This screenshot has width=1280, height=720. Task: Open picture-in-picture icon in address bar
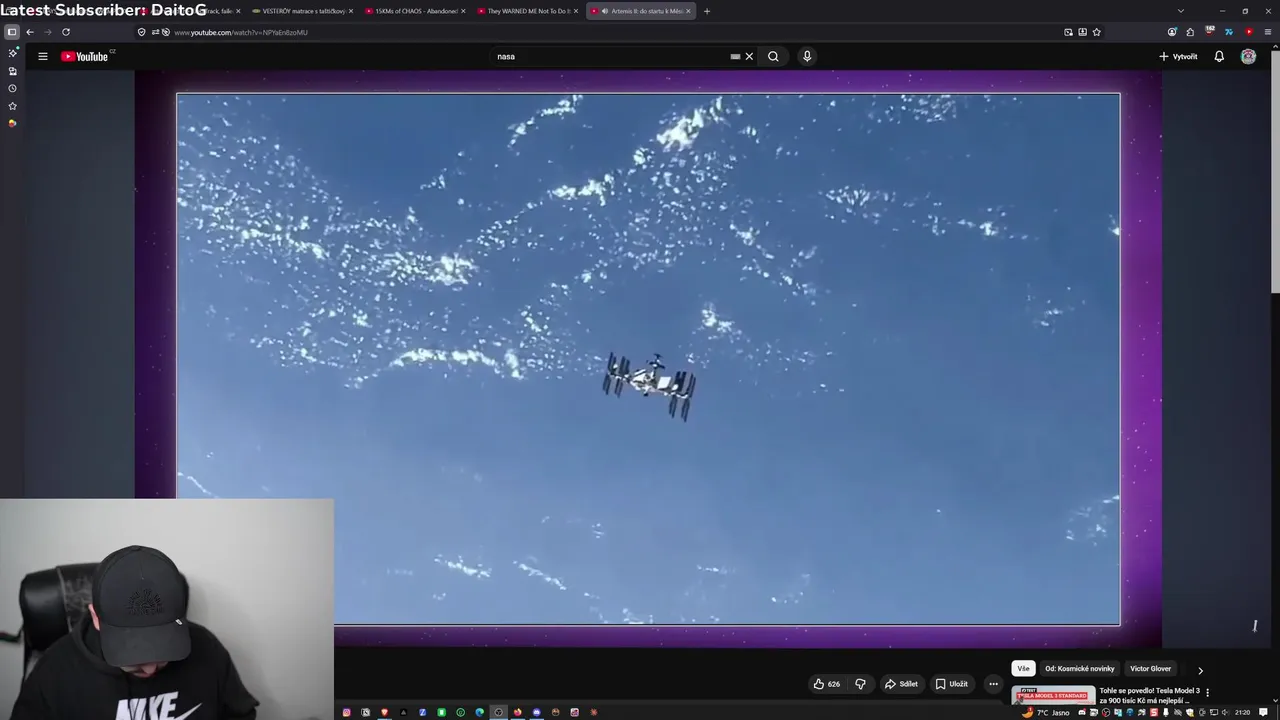[1068, 32]
